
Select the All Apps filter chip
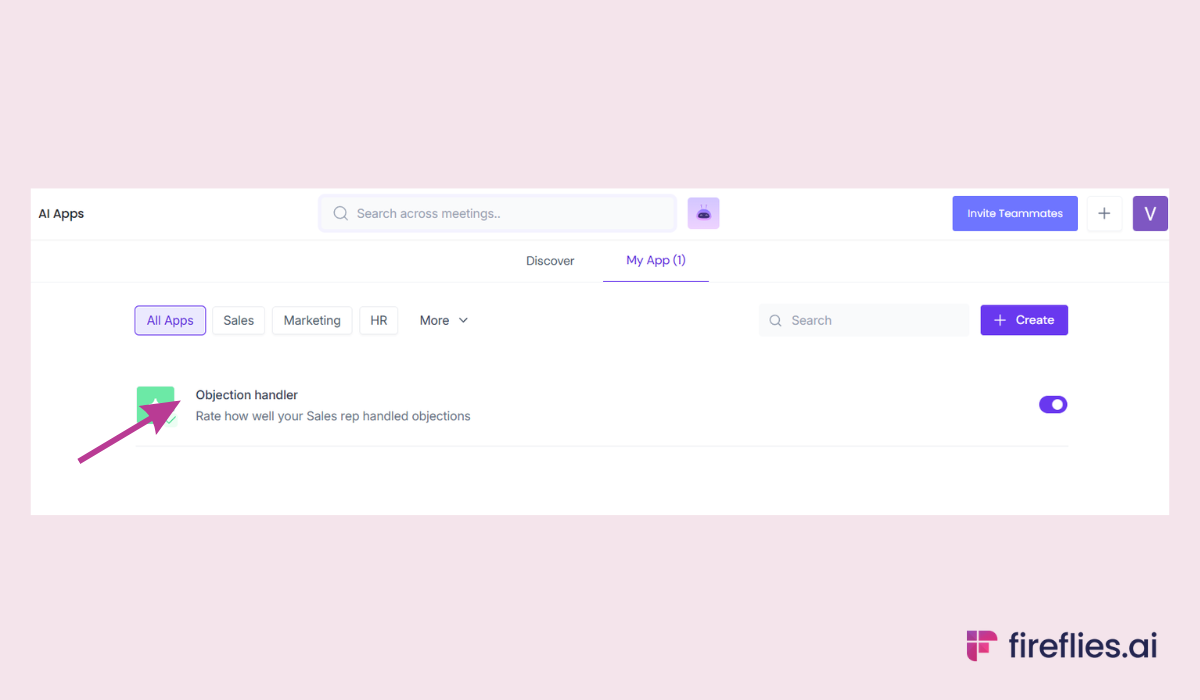point(170,320)
